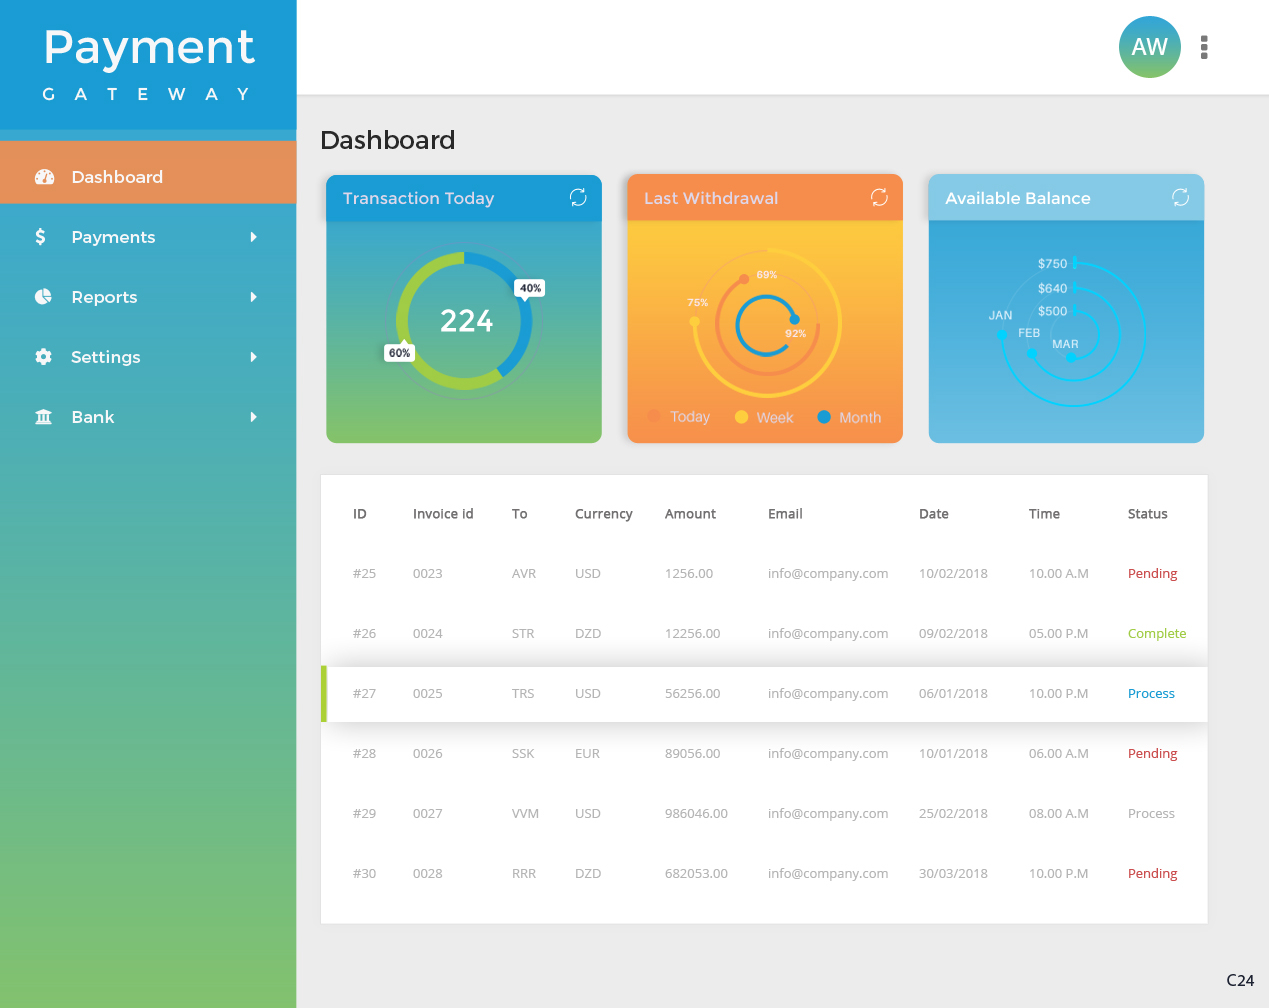
Task: Click amount 12256.00
Action: tap(692, 634)
